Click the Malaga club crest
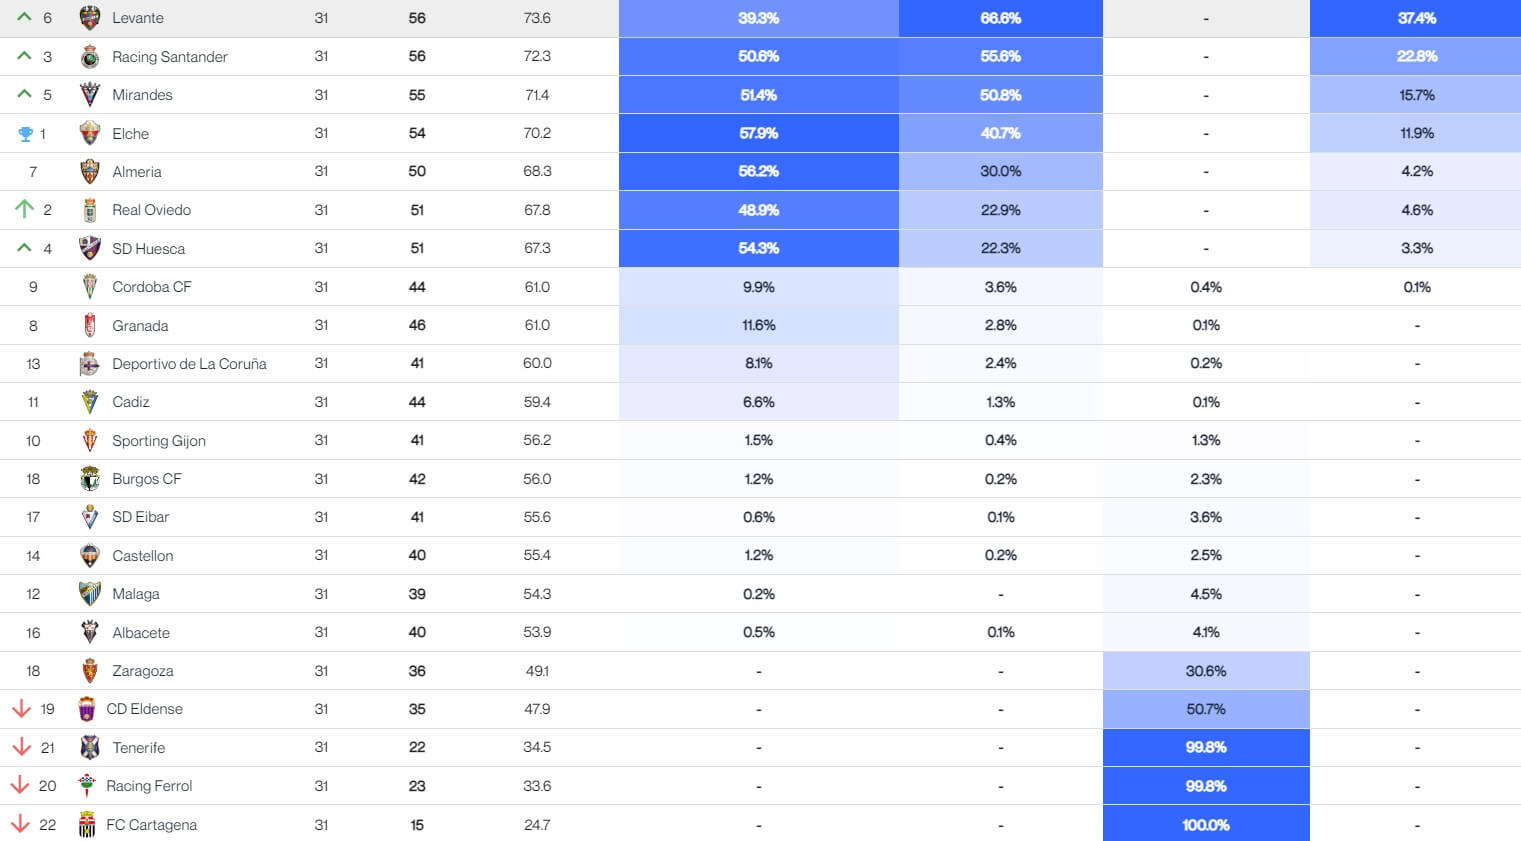 point(90,594)
